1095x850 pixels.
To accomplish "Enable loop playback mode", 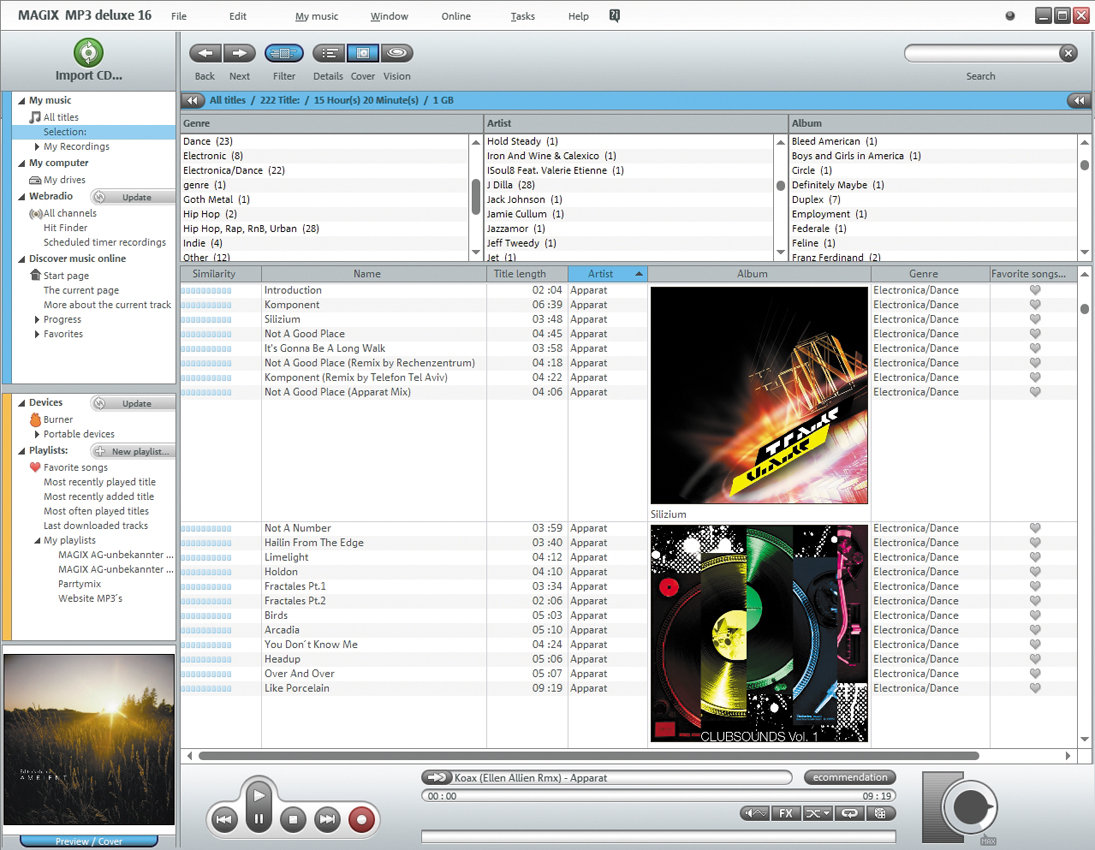I will 849,813.
